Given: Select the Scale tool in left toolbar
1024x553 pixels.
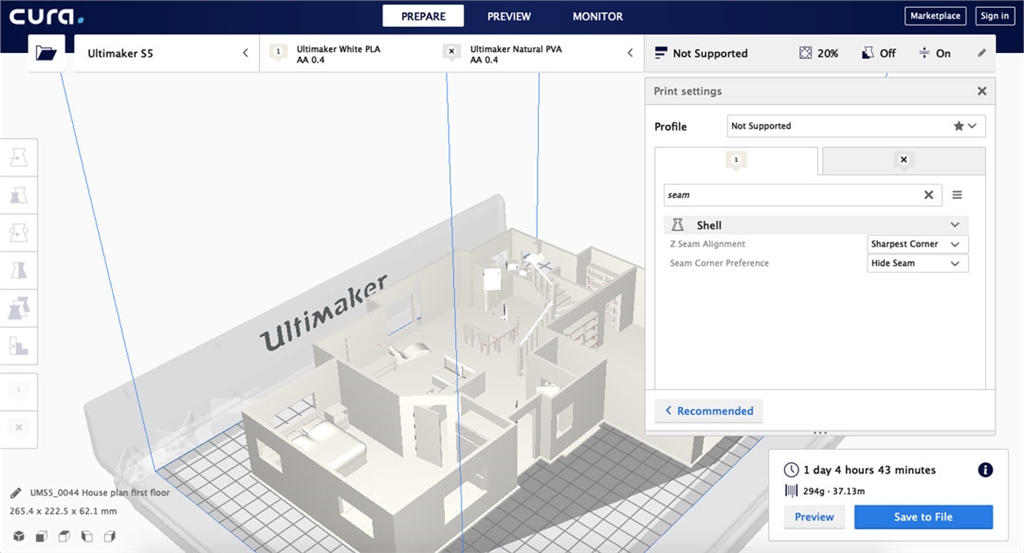Looking at the screenshot, I should [19, 194].
